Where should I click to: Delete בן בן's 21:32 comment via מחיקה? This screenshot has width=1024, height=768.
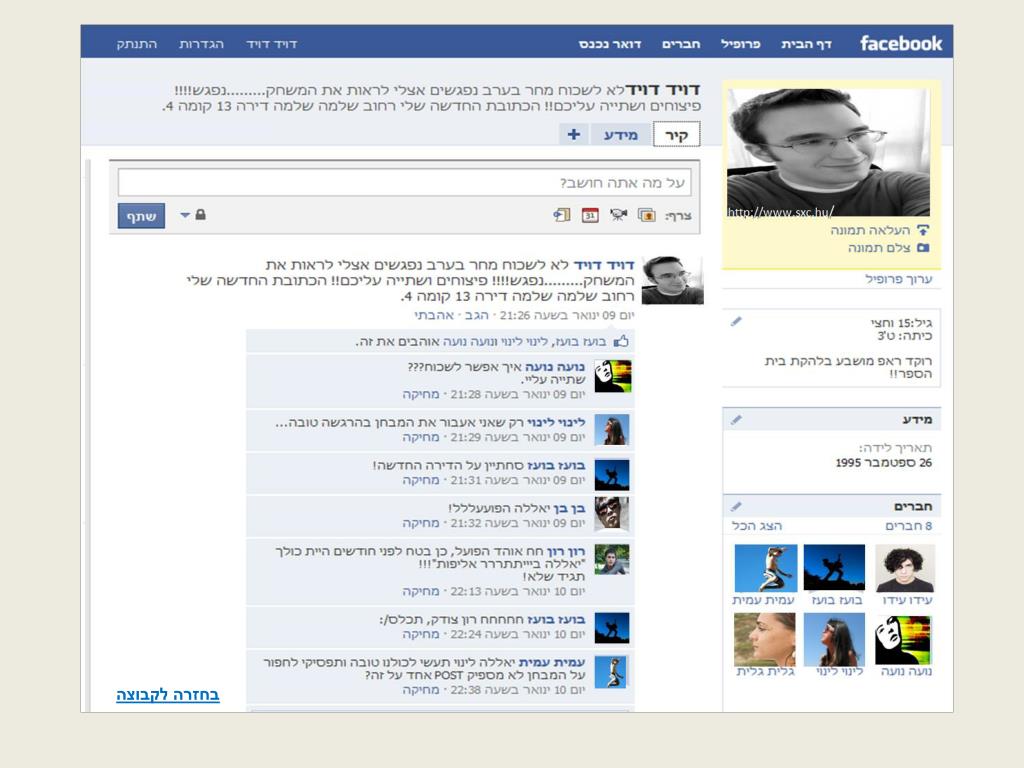coord(421,523)
